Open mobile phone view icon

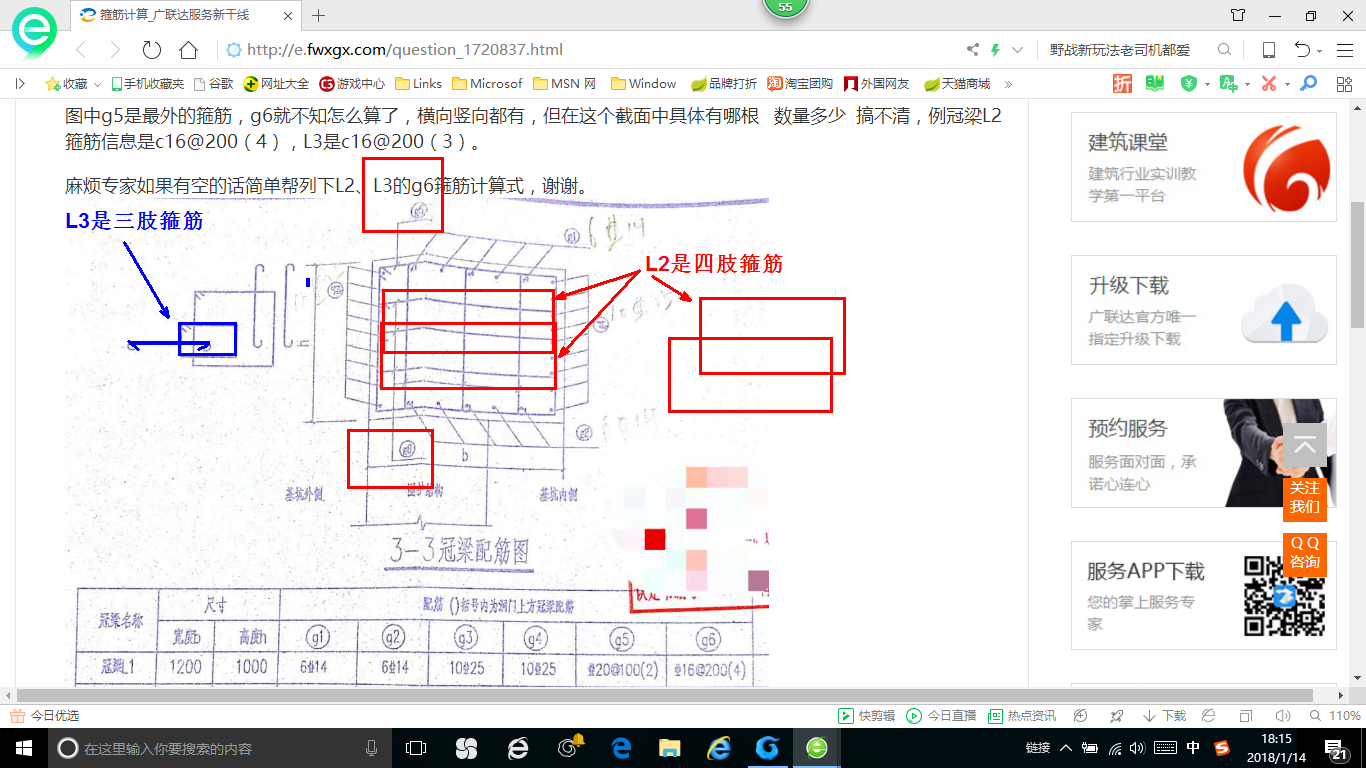pos(1269,50)
